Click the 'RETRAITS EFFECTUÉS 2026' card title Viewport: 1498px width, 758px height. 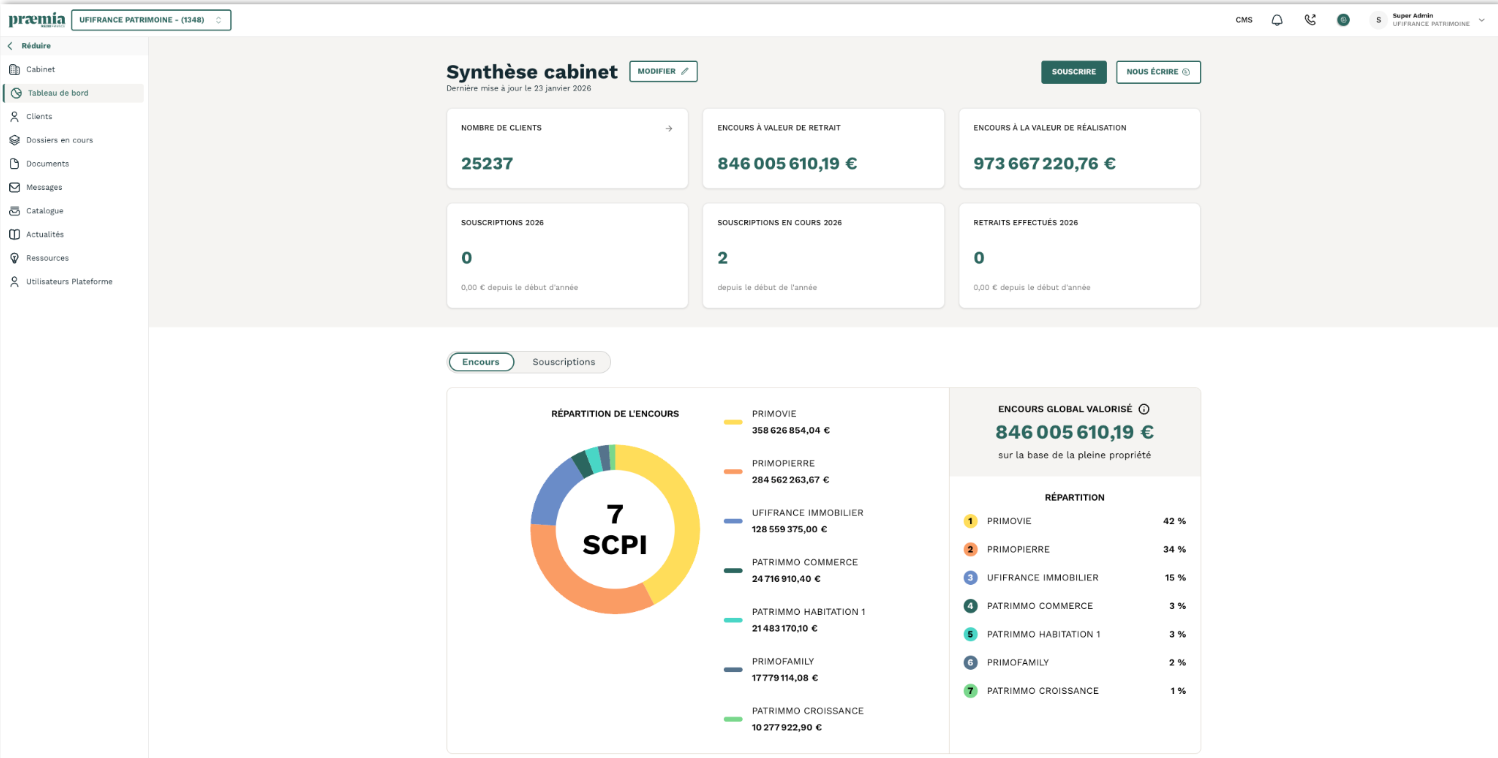[1026, 223]
